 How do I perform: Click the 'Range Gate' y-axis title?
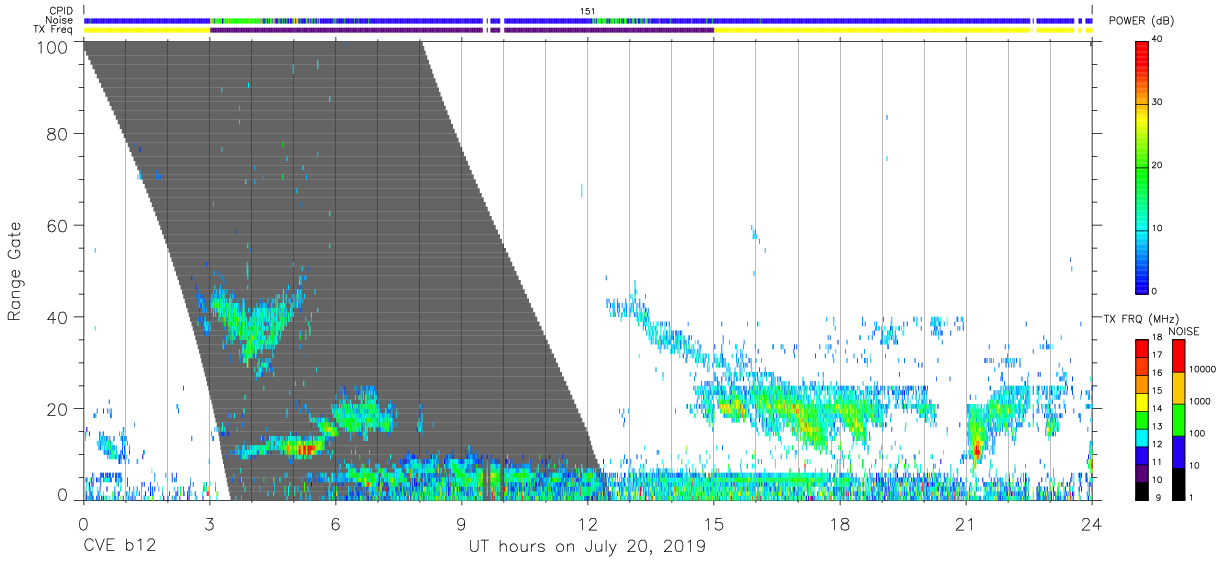tap(16, 270)
